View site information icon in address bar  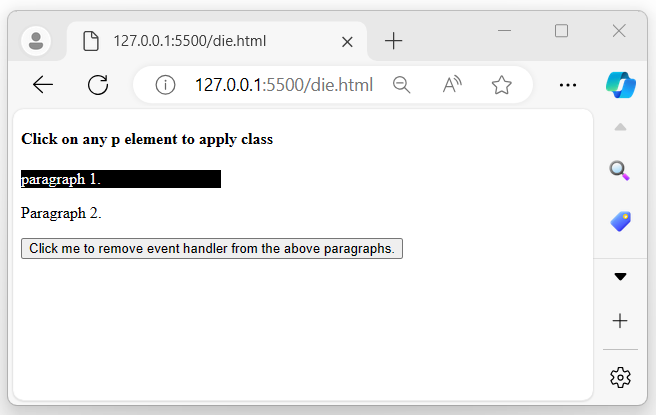click(x=166, y=85)
